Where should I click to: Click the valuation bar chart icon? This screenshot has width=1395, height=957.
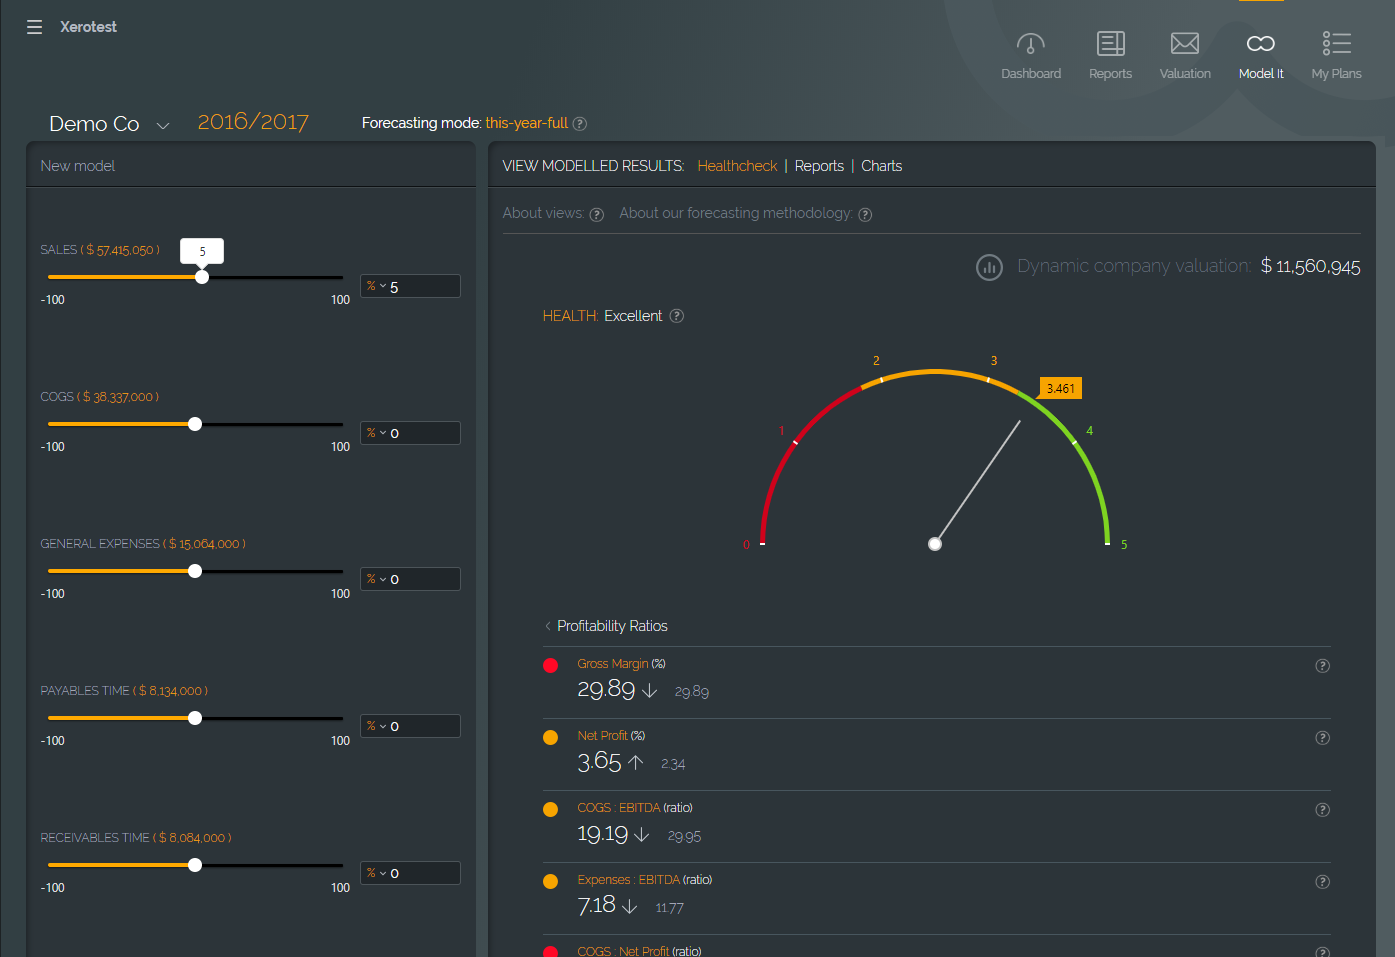tap(989, 267)
